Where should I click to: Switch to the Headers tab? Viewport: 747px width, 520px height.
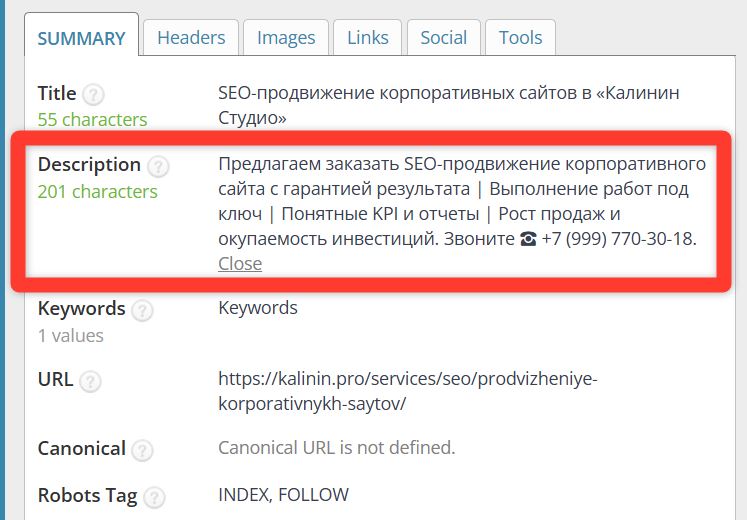pos(191,38)
